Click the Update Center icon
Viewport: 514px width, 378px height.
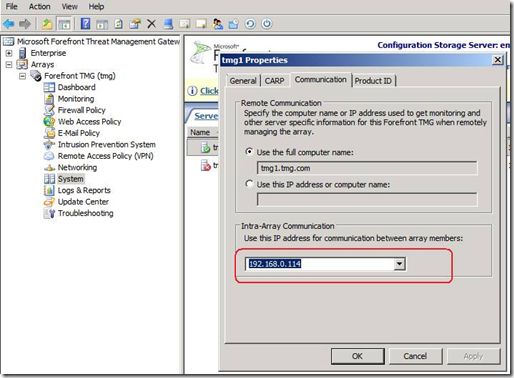click(x=49, y=202)
